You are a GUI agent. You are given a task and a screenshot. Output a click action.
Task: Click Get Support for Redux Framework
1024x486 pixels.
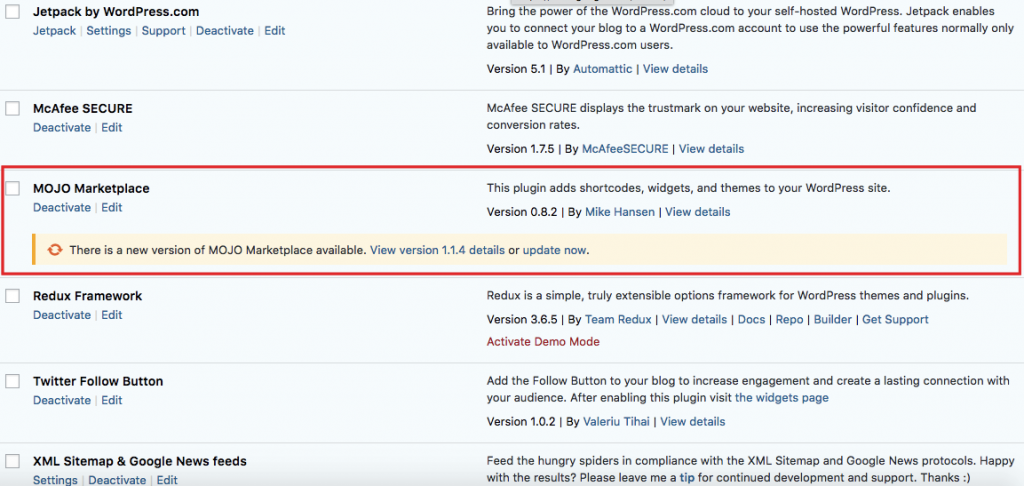coord(895,319)
